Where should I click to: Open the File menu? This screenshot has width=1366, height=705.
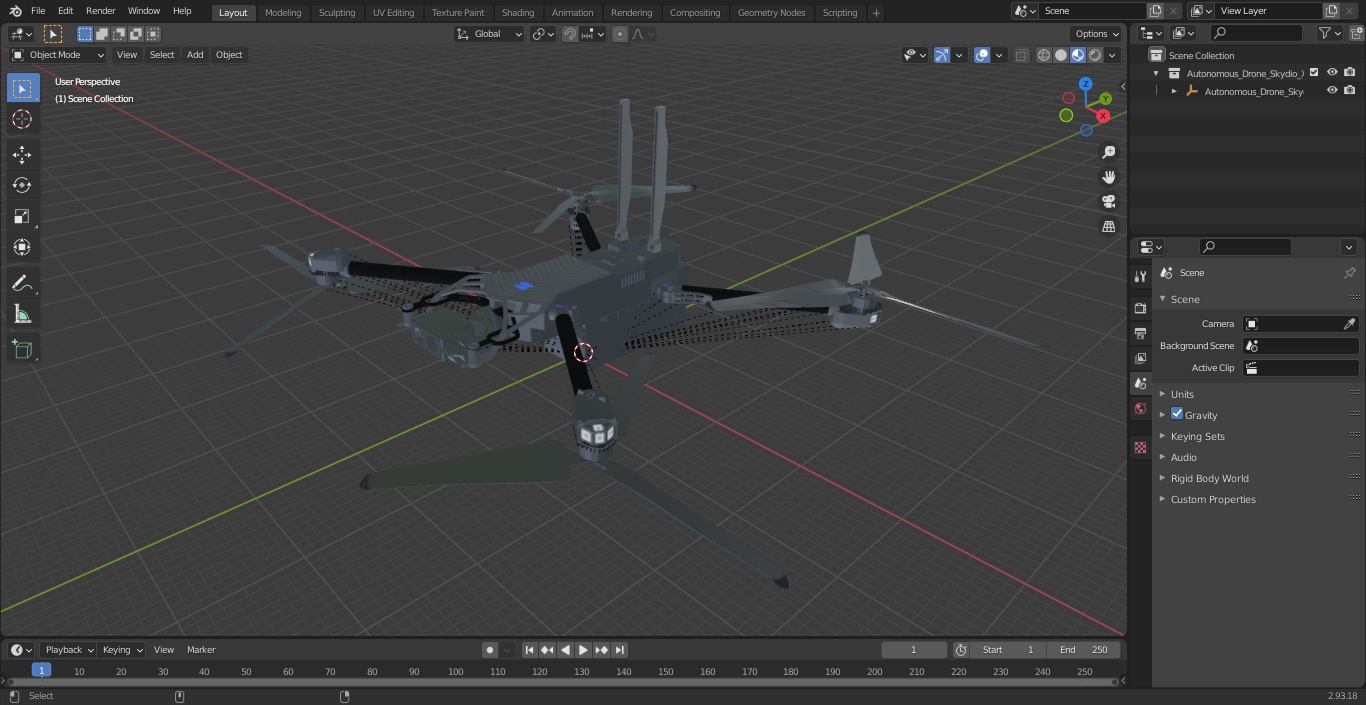(37, 11)
